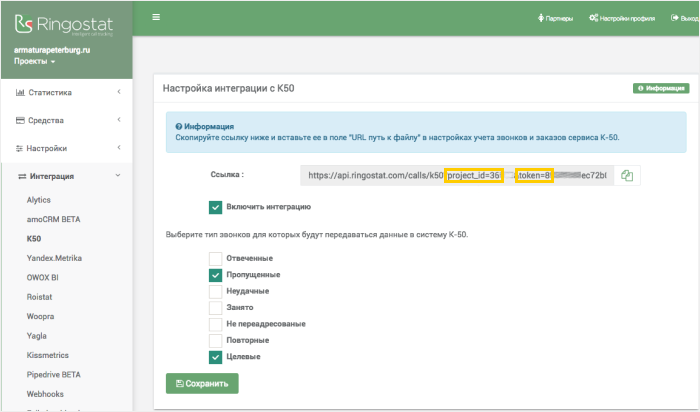The height and width of the screenshot is (412, 700).
Task: Expand the Средства sidebar section
Action: (x=65, y=121)
